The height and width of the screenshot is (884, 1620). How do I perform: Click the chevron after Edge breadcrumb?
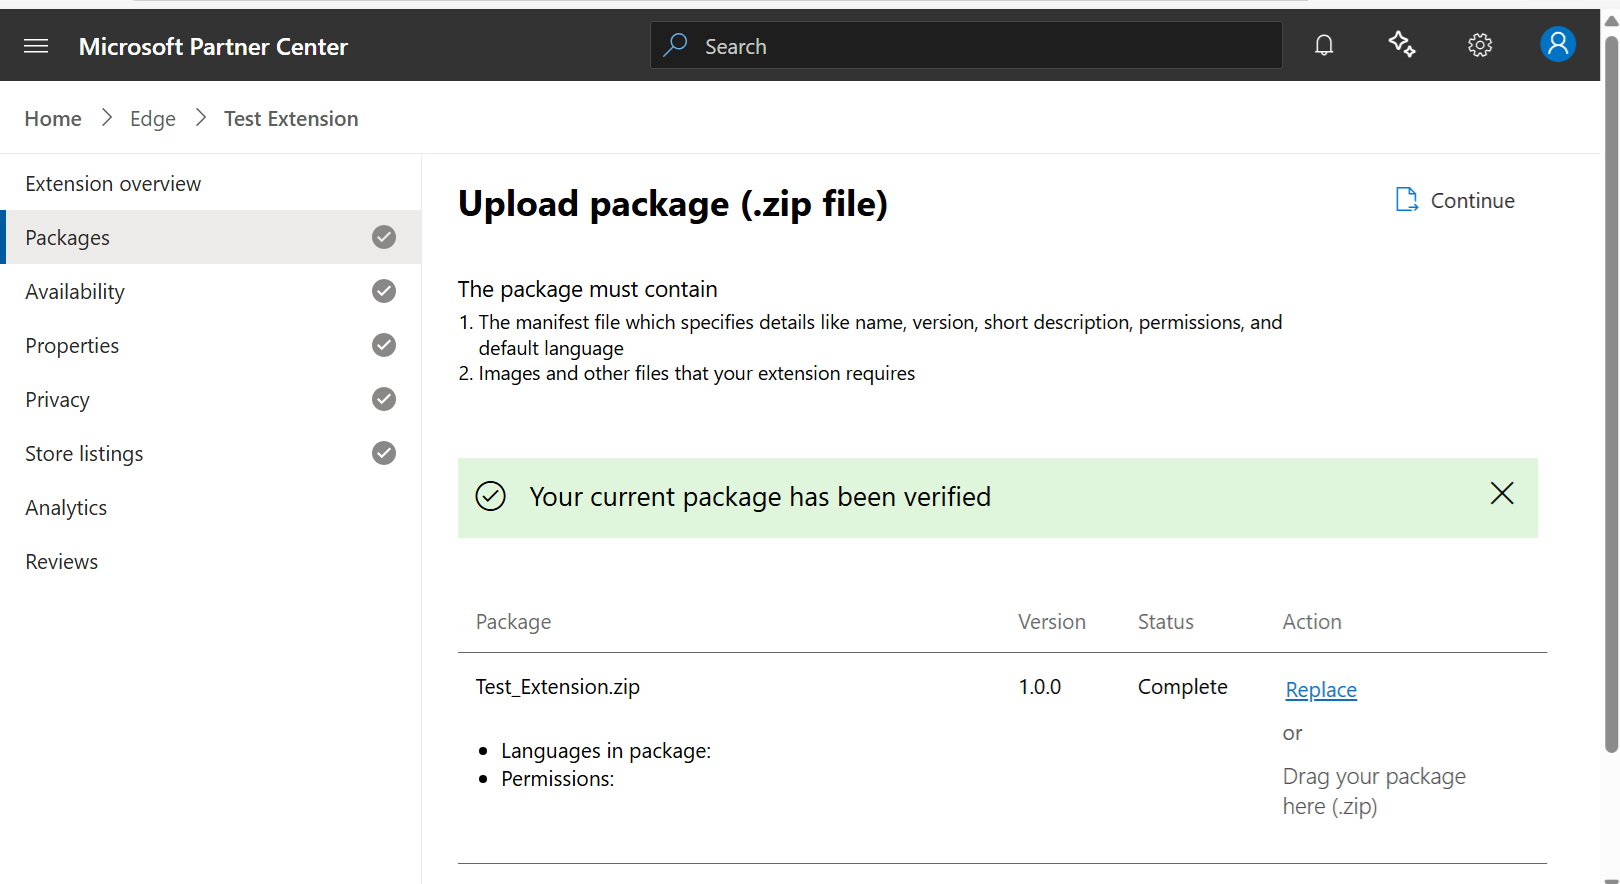[201, 118]
